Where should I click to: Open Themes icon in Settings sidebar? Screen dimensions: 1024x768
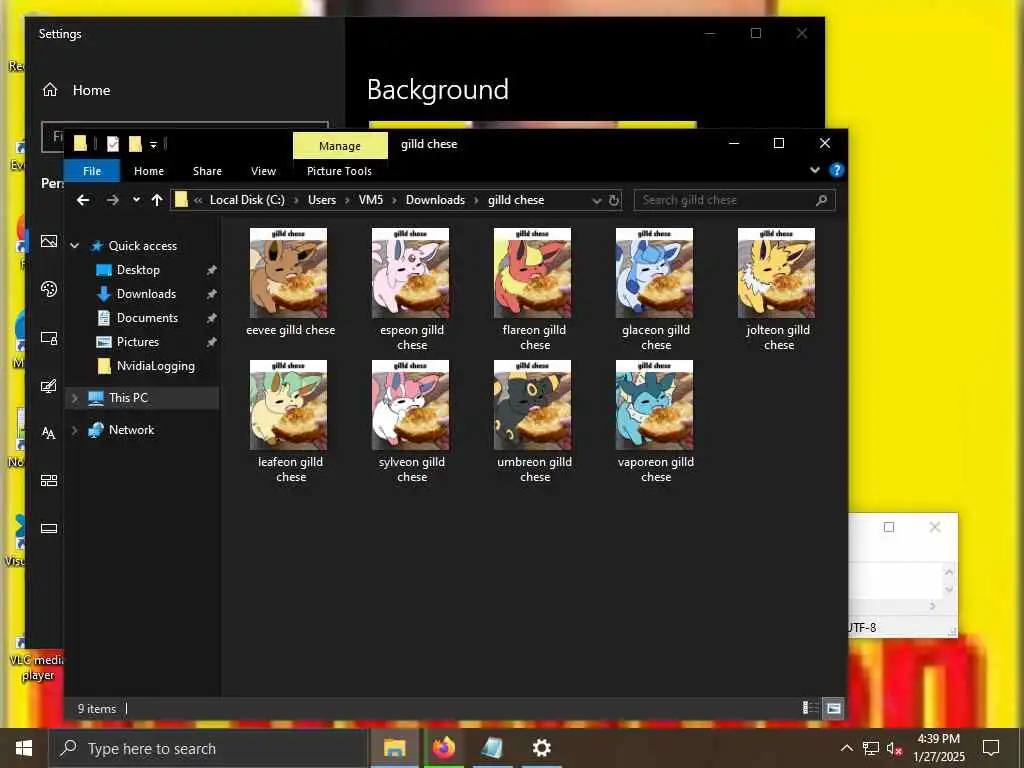click(49, 385)
